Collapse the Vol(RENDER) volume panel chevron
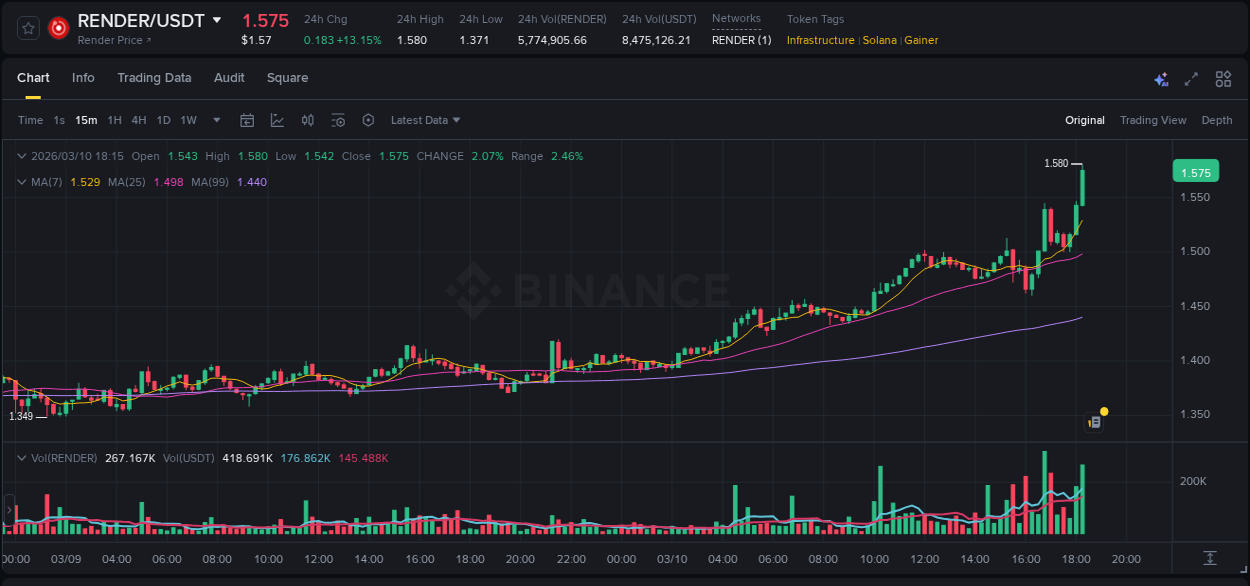 (x=21, y=458)
